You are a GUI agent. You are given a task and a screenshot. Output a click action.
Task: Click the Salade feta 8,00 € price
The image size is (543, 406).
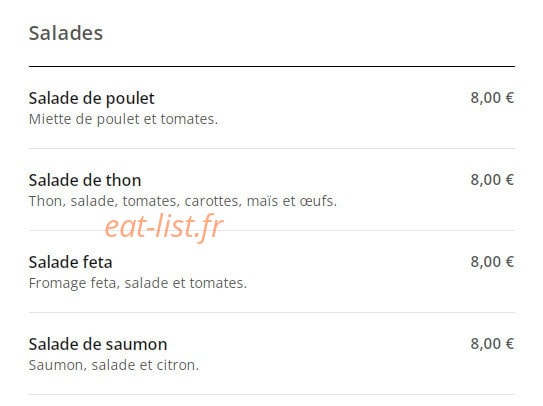[x=492, y=262]
